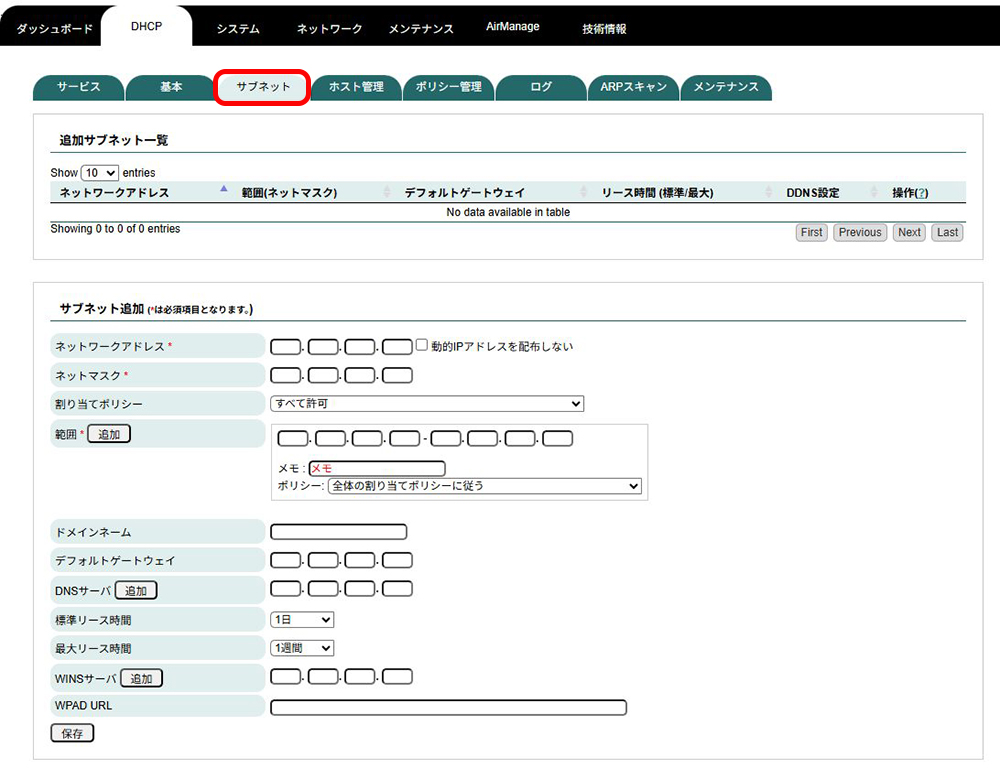Sort table by ネットワークアドレス column arrow
The width and height of the screenshot is (1000, 768).
coord(224,190)
